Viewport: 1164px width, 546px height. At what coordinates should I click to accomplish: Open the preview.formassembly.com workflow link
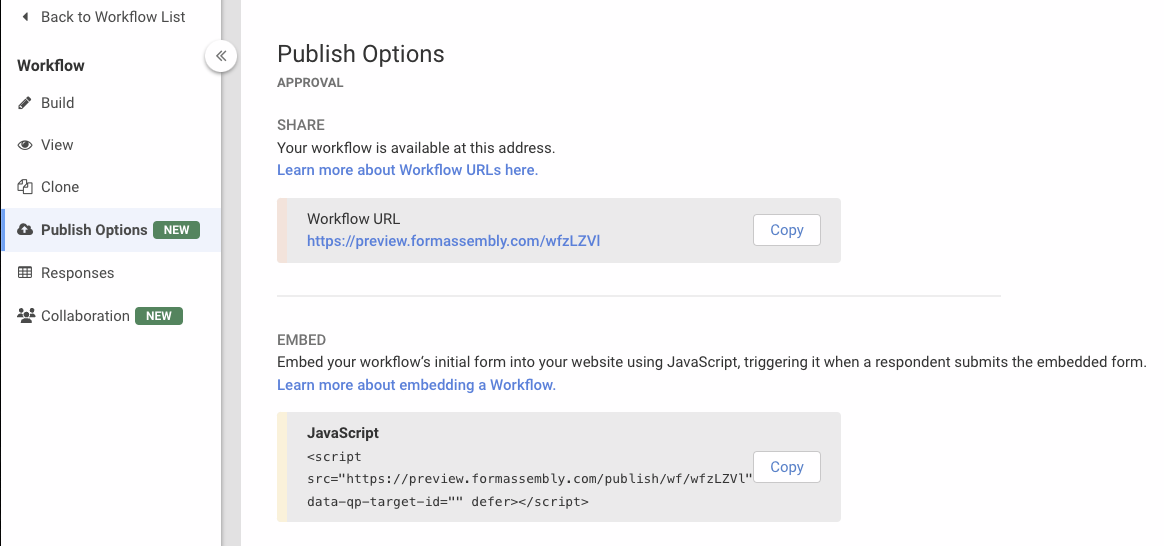coord(453,241)
